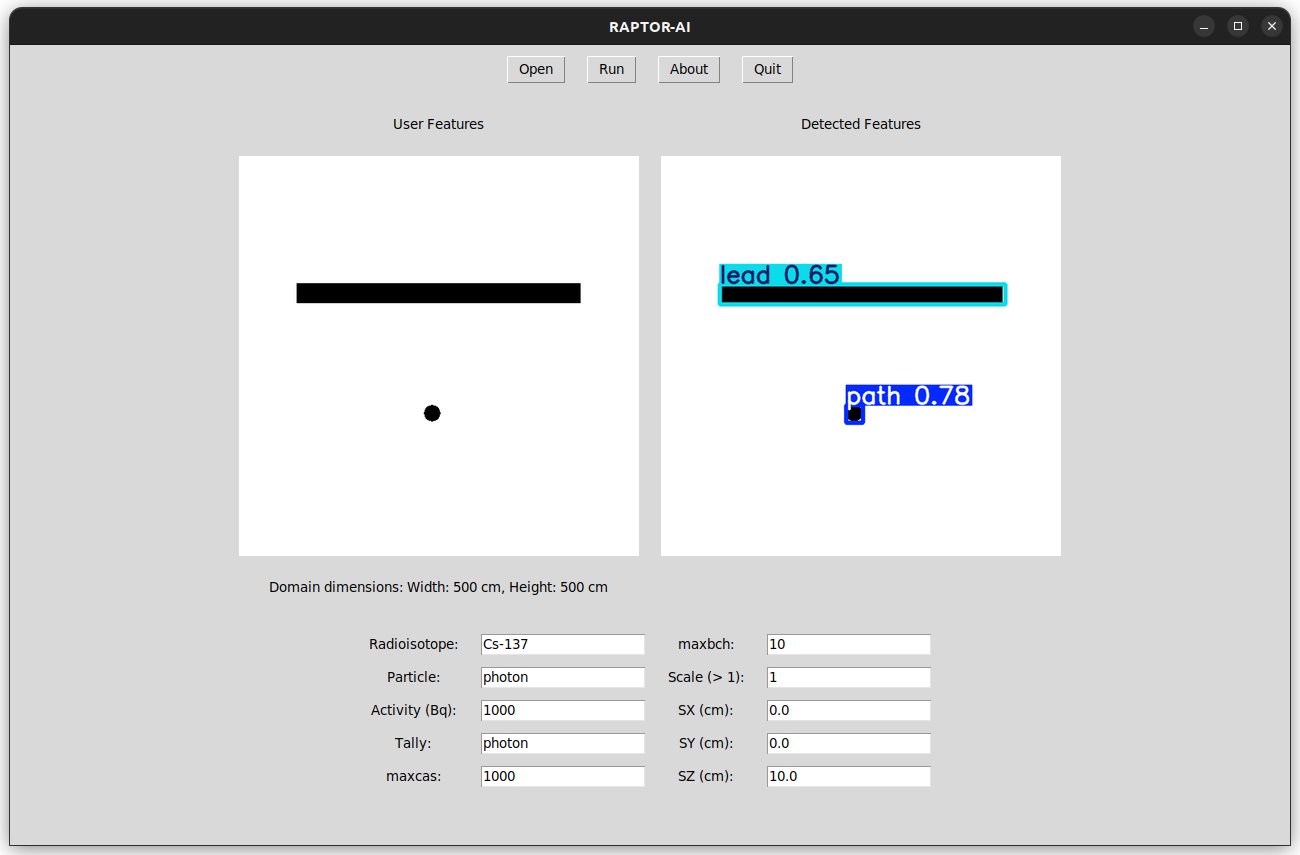Screen dimensions: 1300x855
Task: Maximize the RAPTOR-AI window
Action: (x=1238, y=27)
